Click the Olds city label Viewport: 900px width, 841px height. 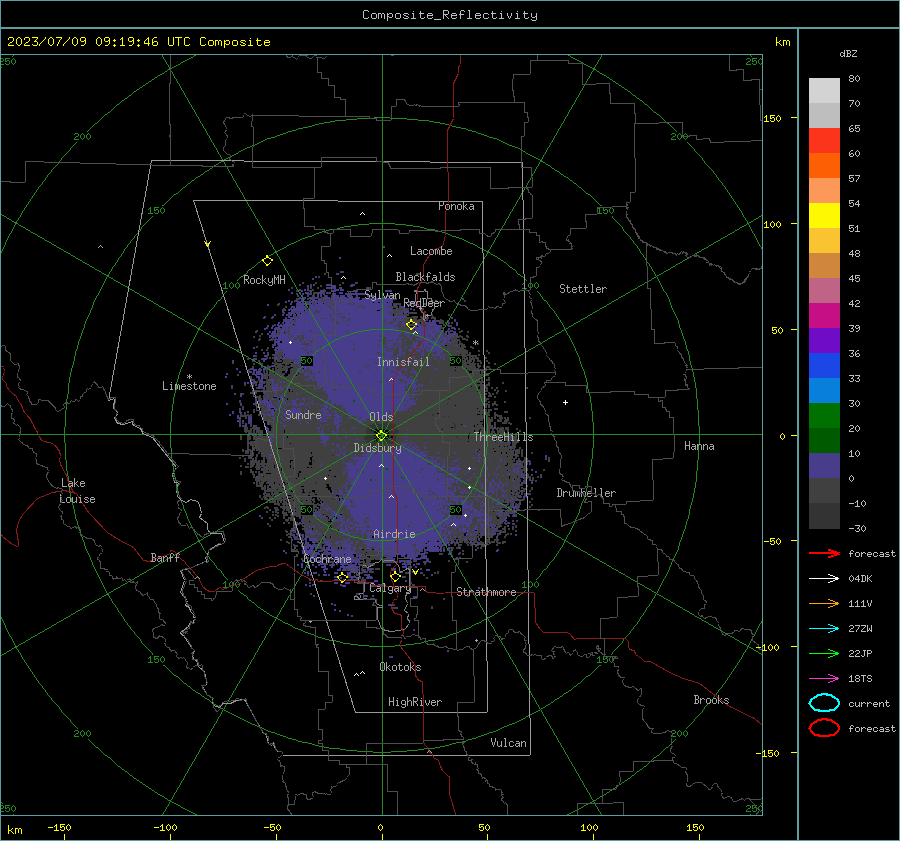[x=381, y=417]
